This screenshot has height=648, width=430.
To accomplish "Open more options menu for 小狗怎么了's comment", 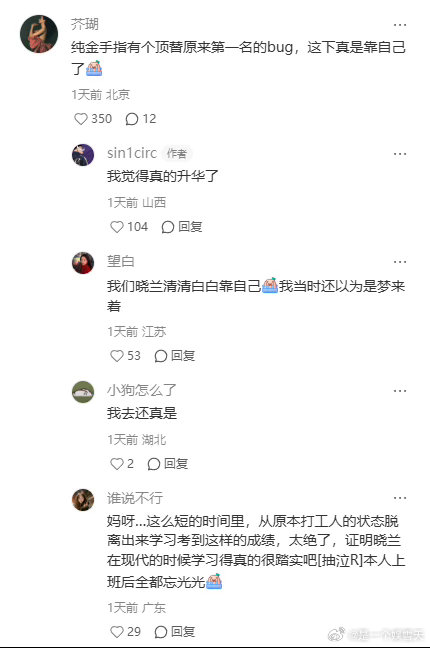I will 400,391.
